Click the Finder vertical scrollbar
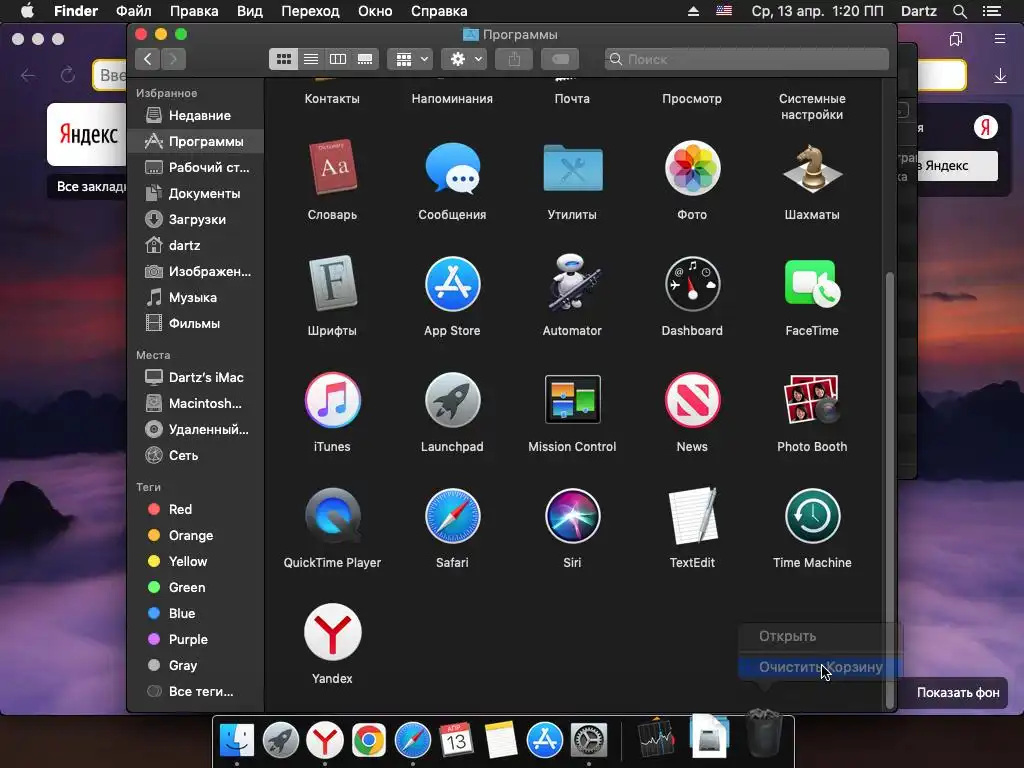The width and height of the screenshot is (1024, 768). click(x=889, y=490)
